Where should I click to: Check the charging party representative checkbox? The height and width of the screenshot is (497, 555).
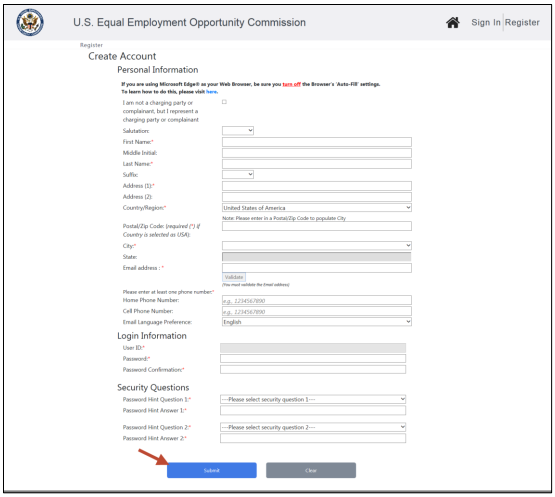(x=224, y=102)
